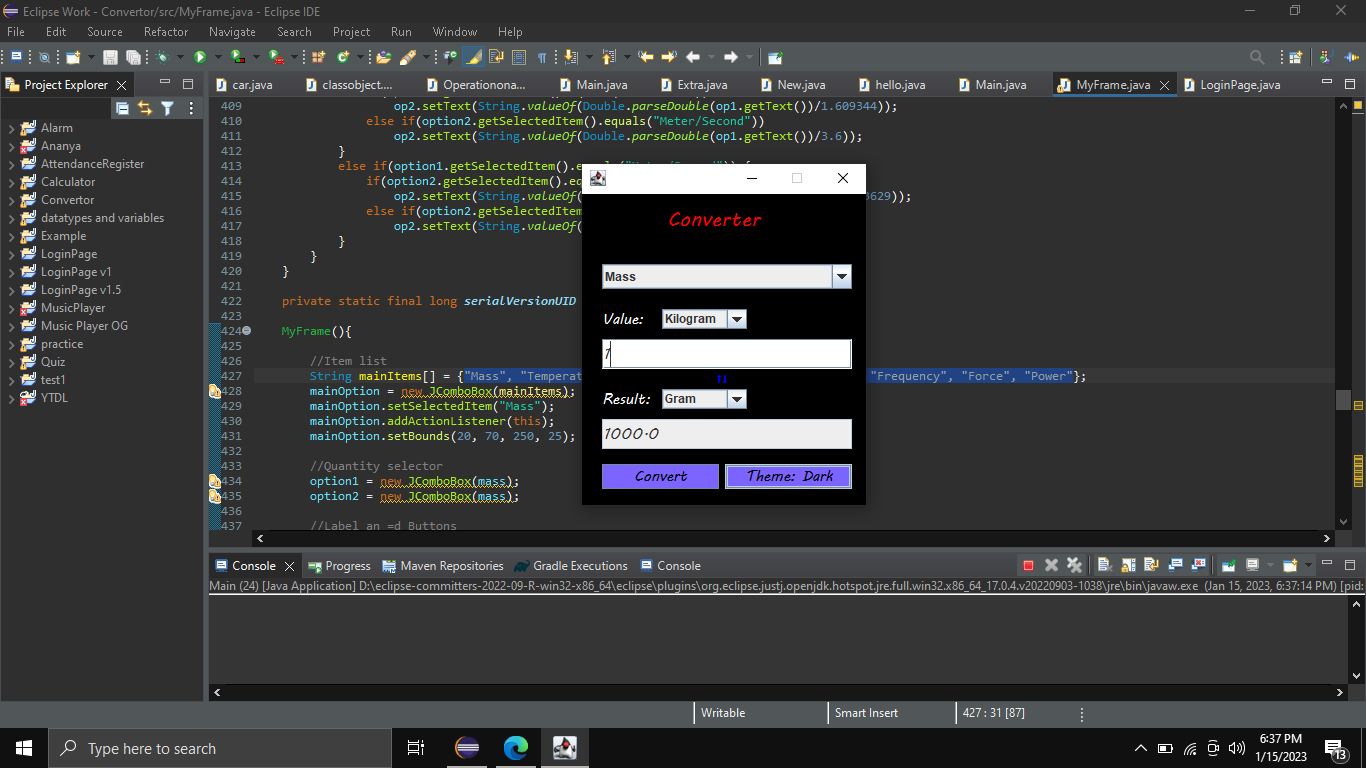Open the Window menu

tap(454, 32)
